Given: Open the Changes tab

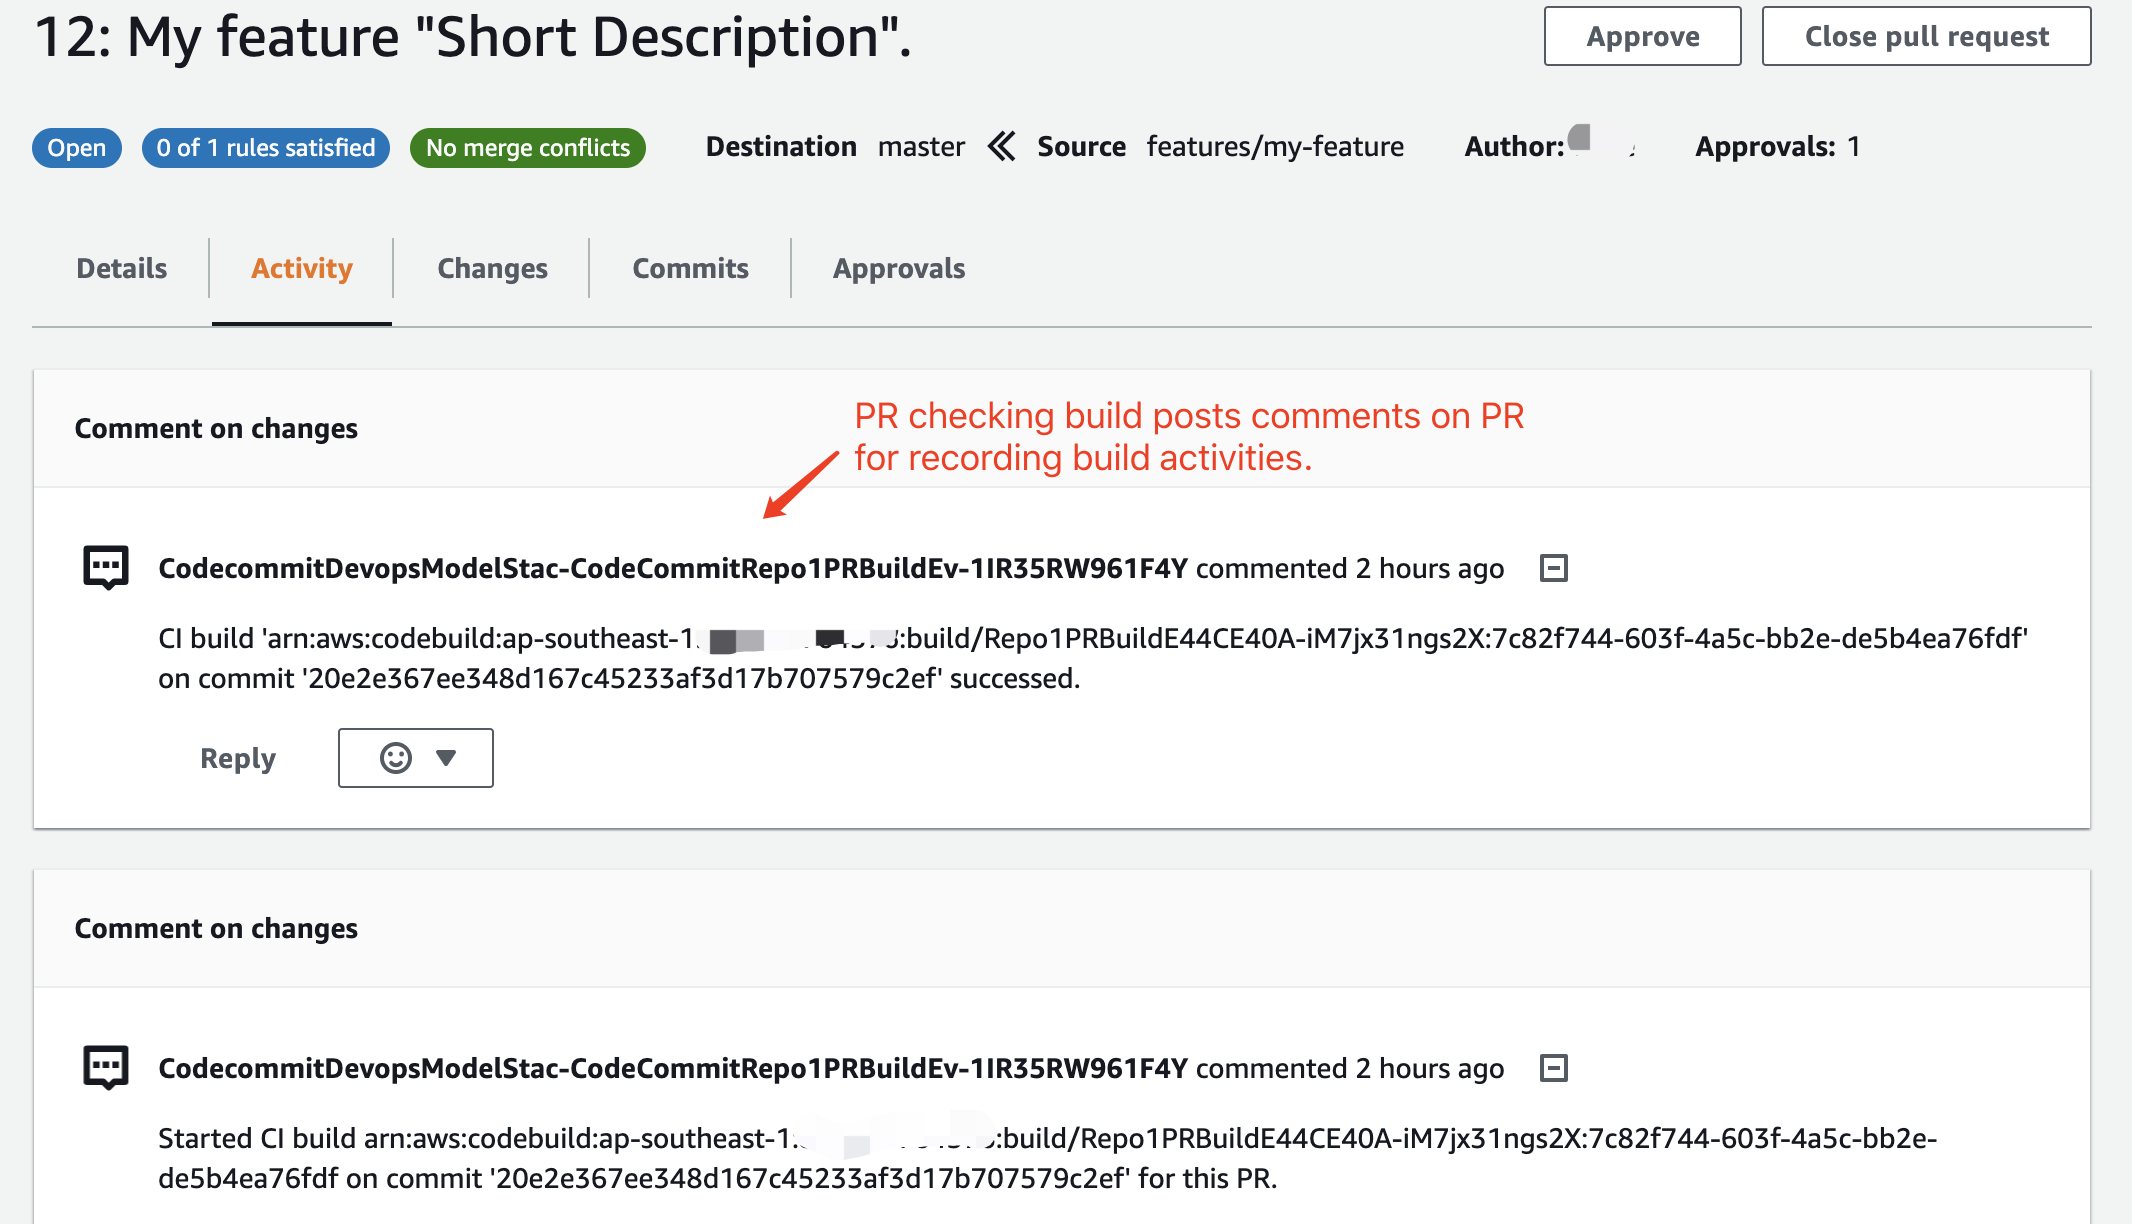Looking at the screenshot, I should pos(492,268).
